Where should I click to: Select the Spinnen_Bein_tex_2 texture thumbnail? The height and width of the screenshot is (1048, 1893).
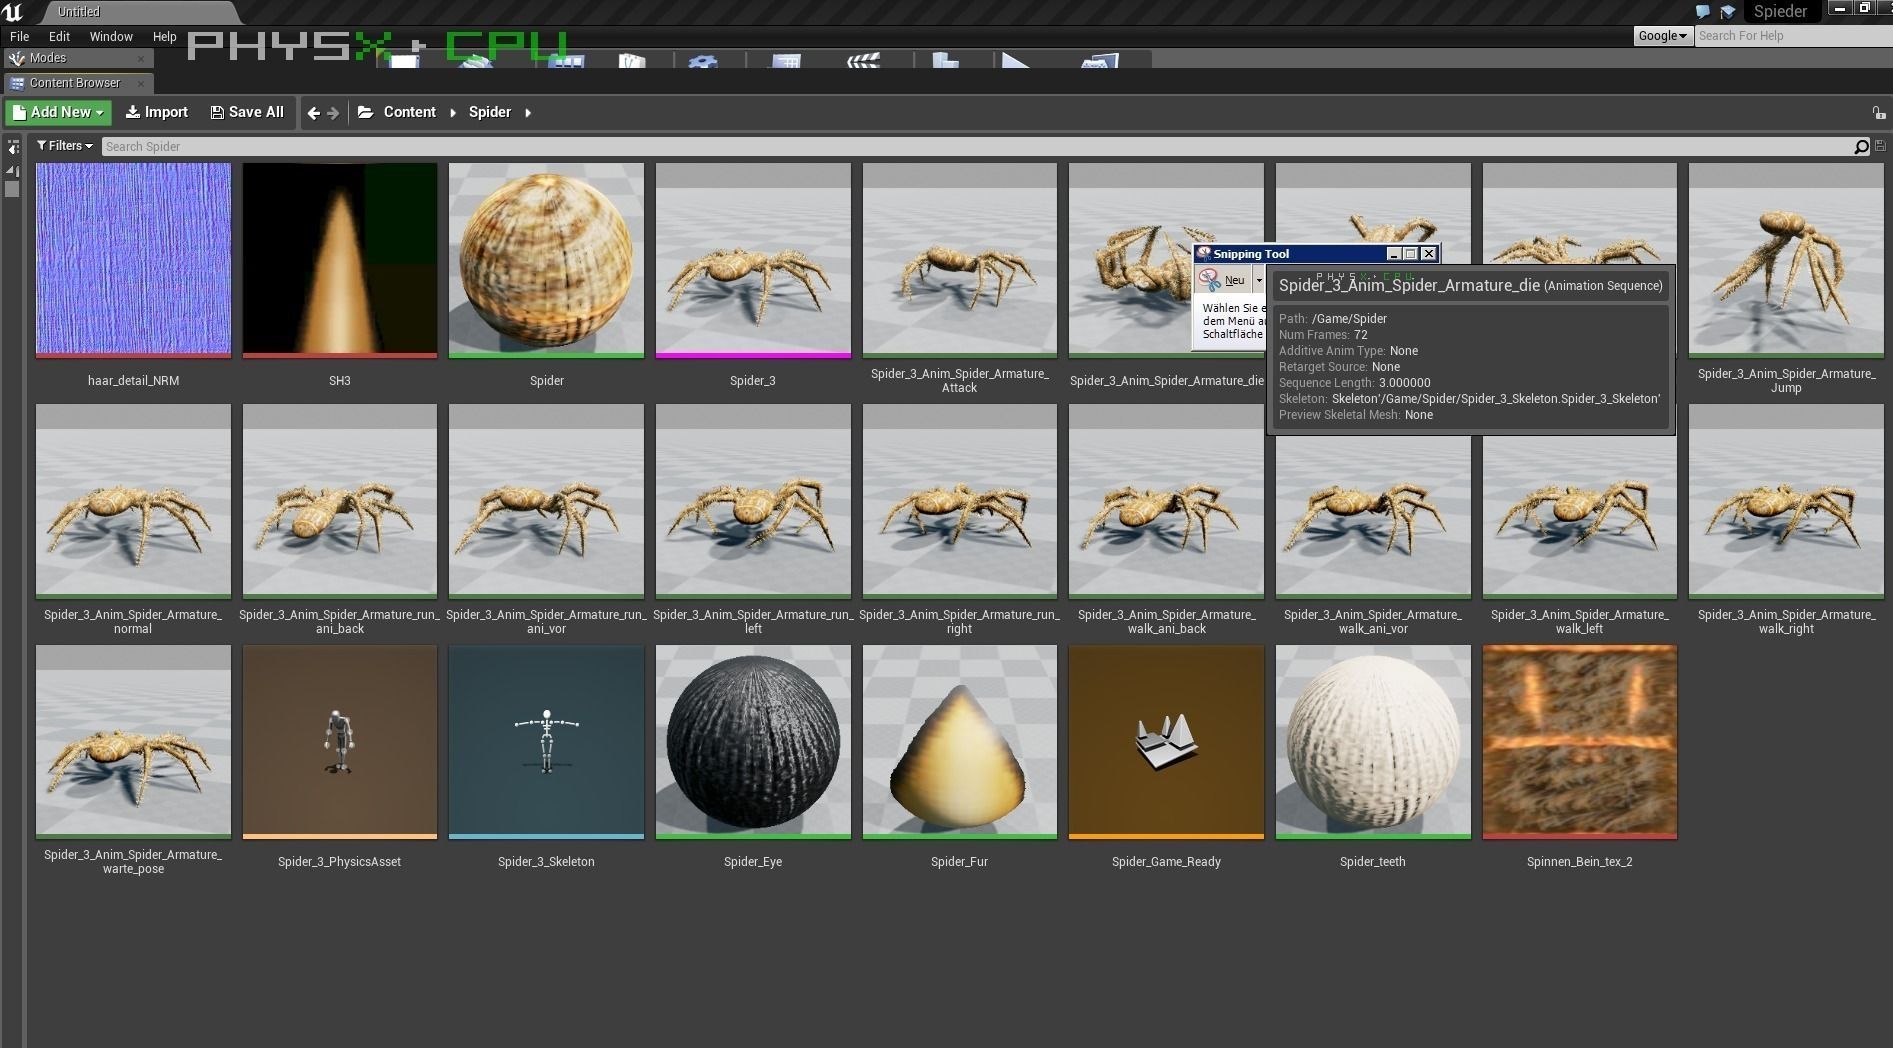click(1580, 742)
